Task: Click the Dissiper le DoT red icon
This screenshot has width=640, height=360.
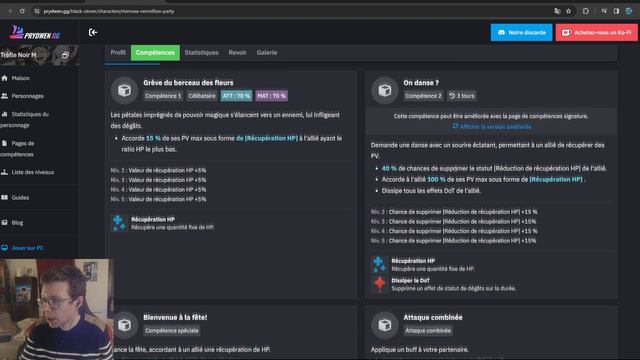Action: tap(379, 284)
